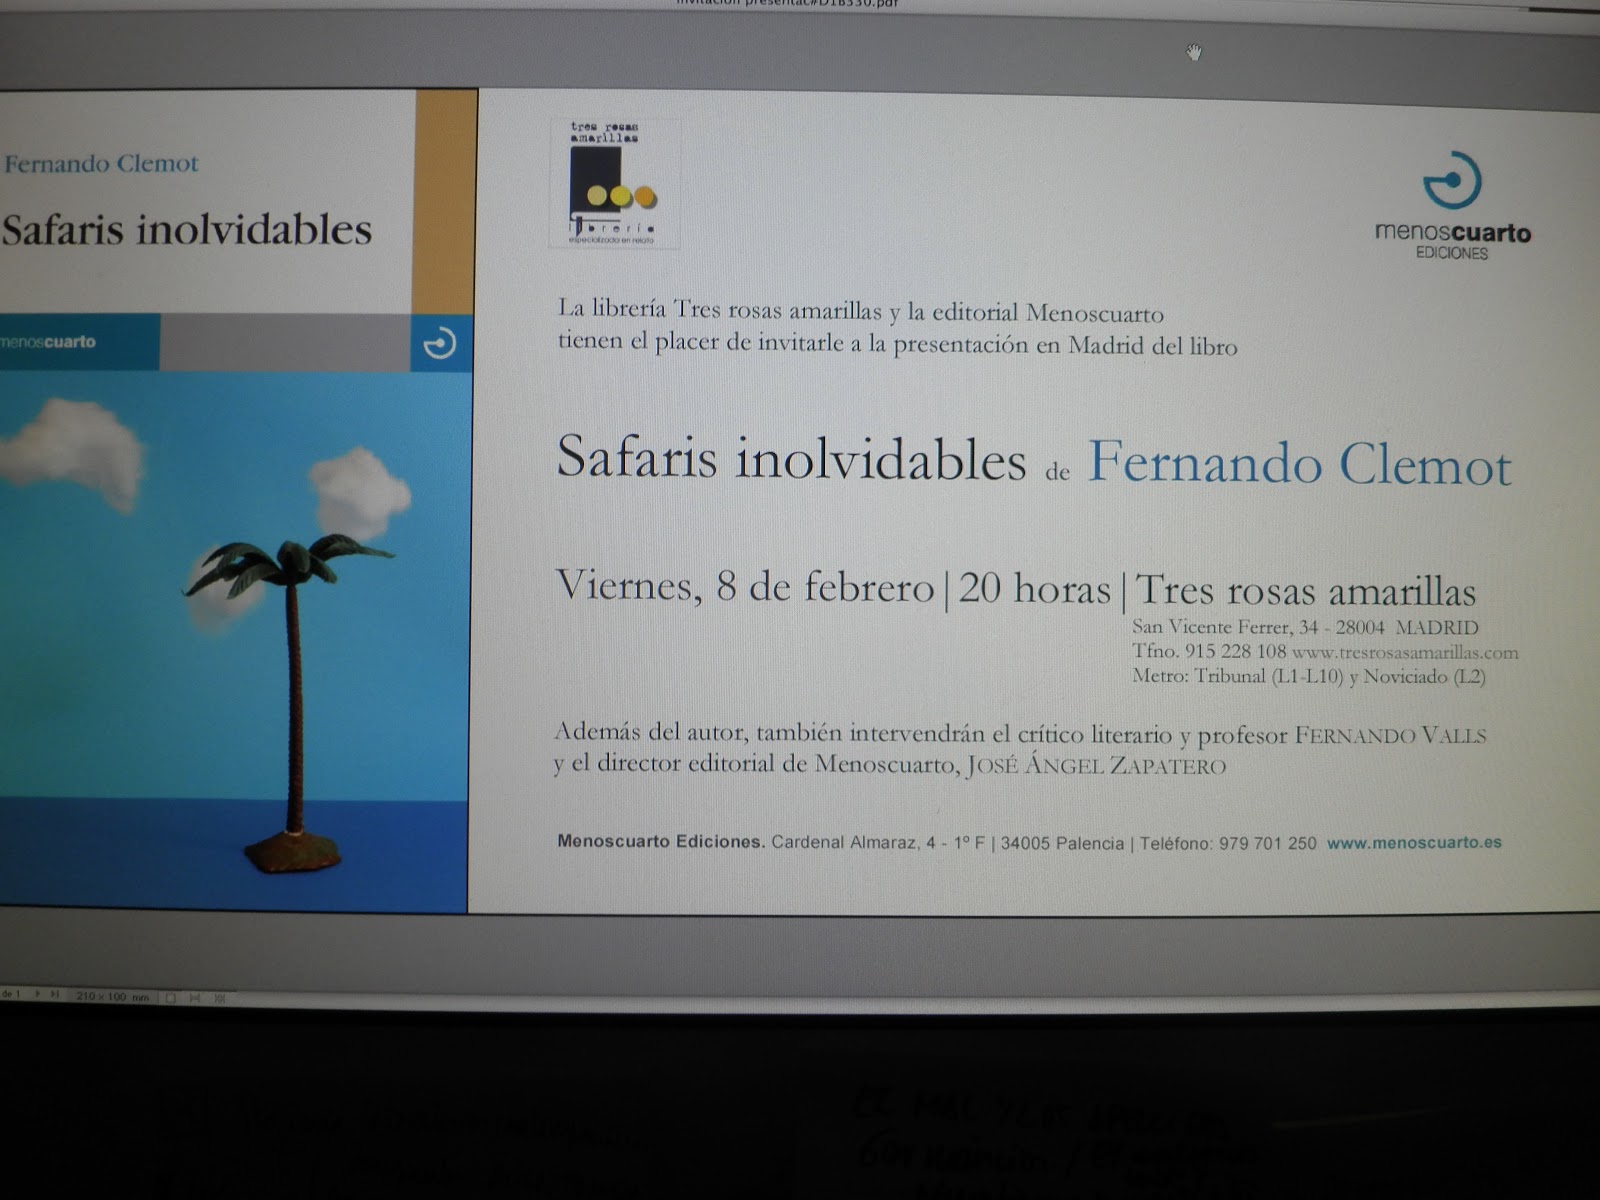
Task: Click the Tfno. 915 228 108 number
Action: click(1209, 651)
